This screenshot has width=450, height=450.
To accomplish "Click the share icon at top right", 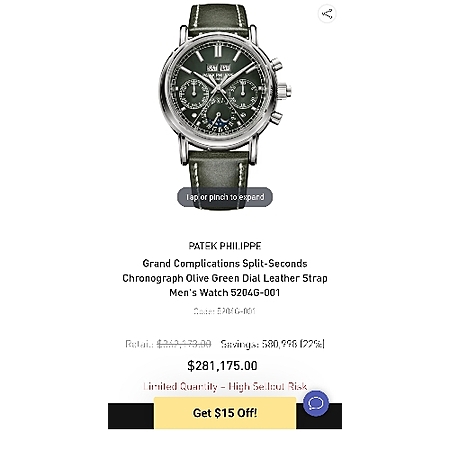I will click(327, 14).
